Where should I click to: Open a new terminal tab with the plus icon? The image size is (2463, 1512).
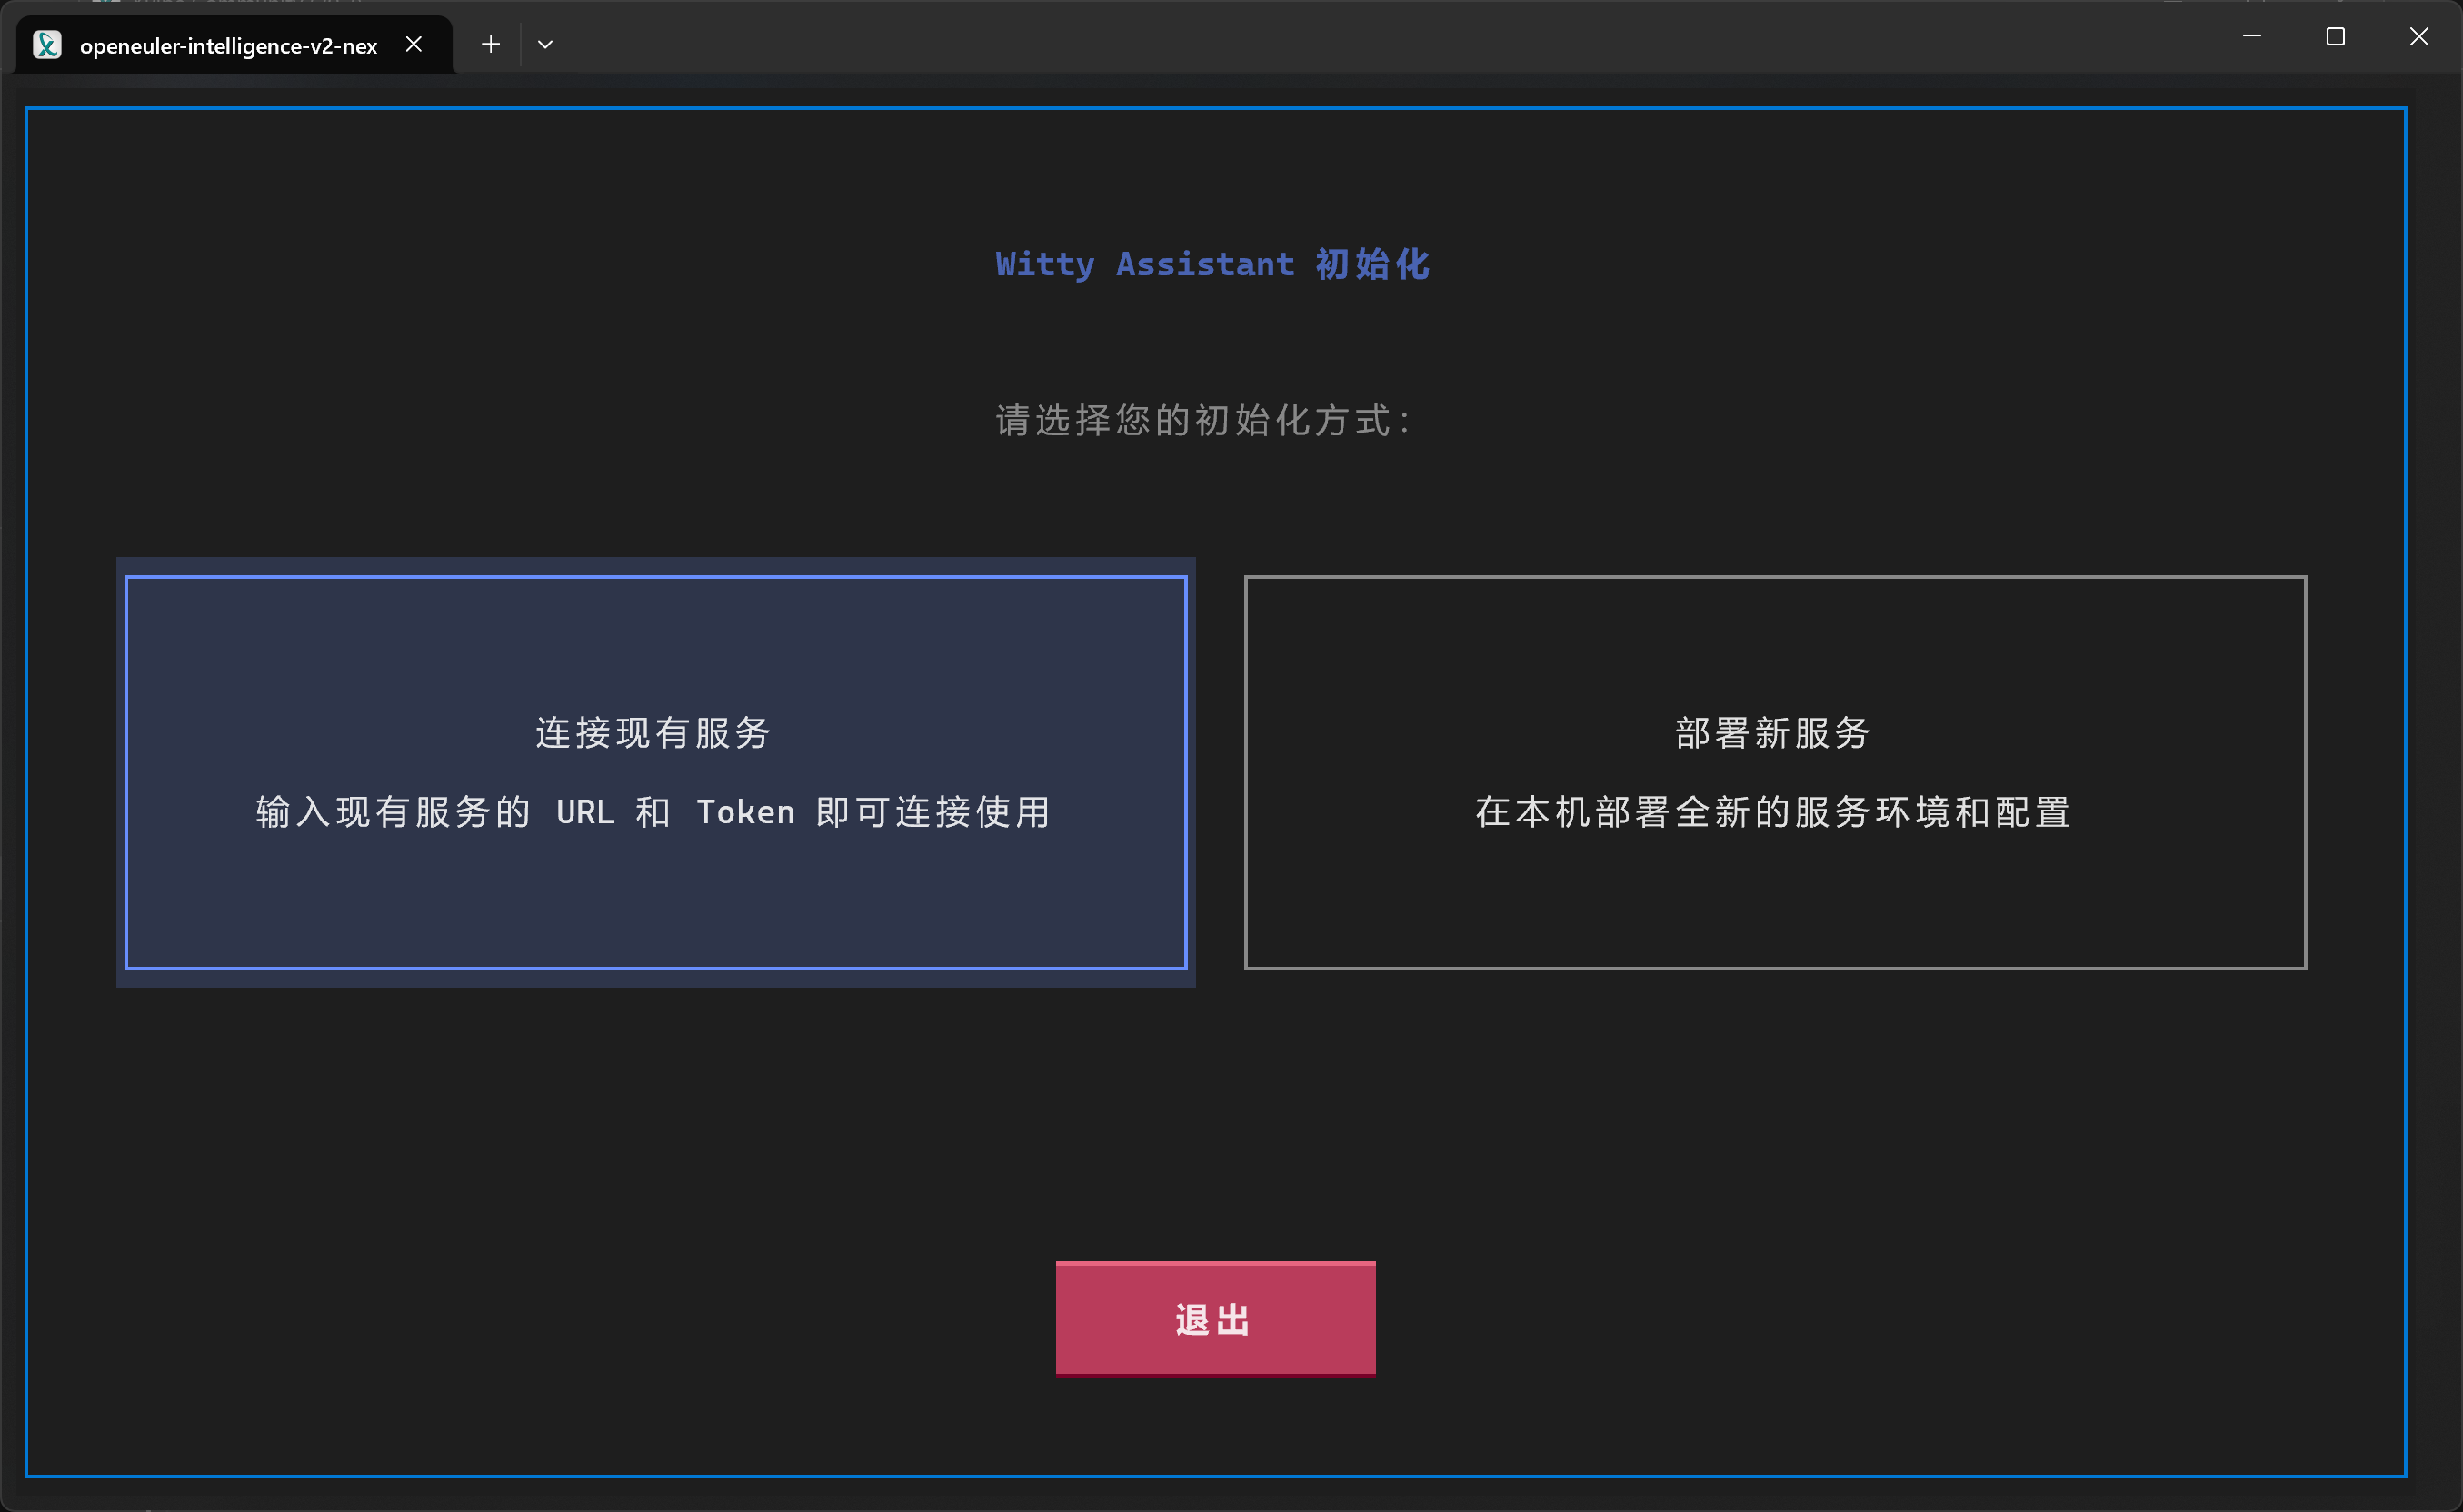pos(489,44)
